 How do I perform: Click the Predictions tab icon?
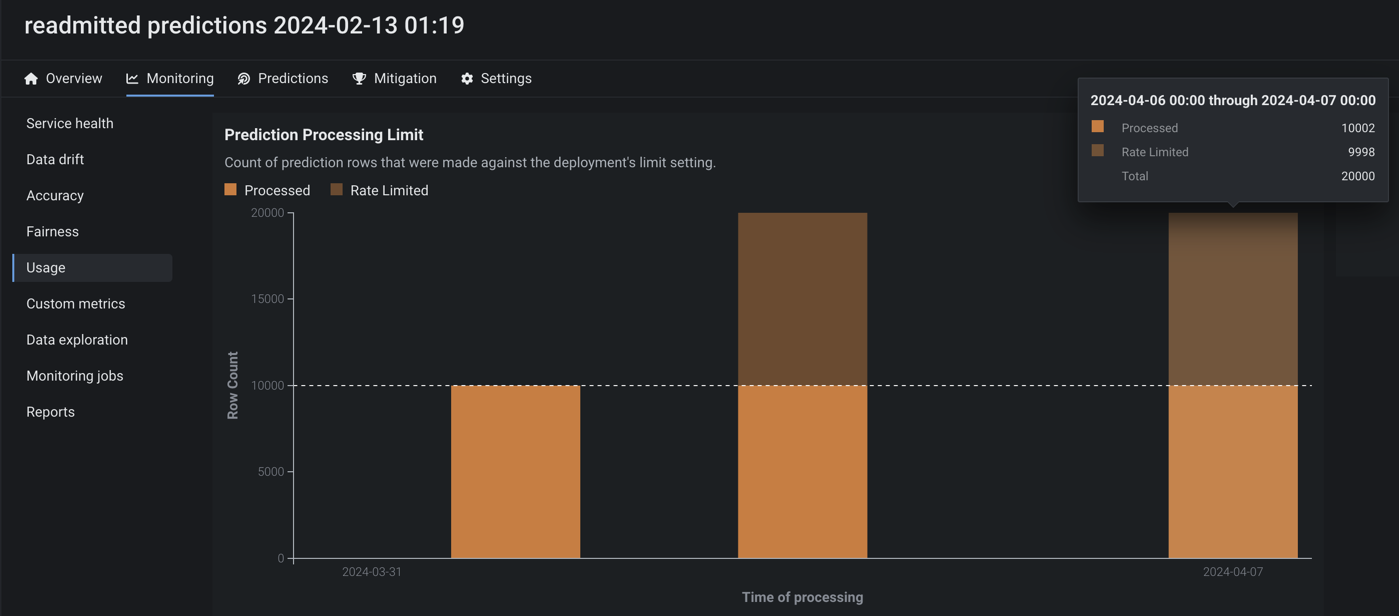coord(244,79)
